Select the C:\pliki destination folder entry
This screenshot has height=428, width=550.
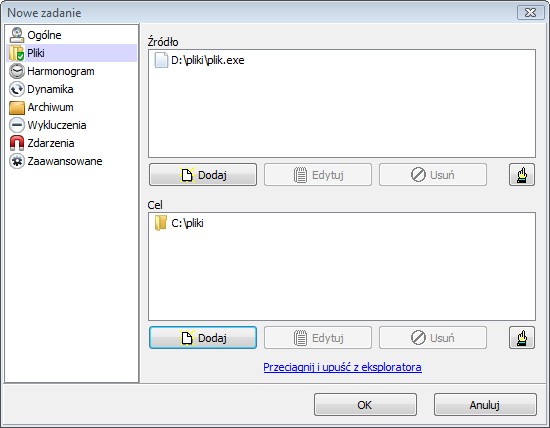179,223
